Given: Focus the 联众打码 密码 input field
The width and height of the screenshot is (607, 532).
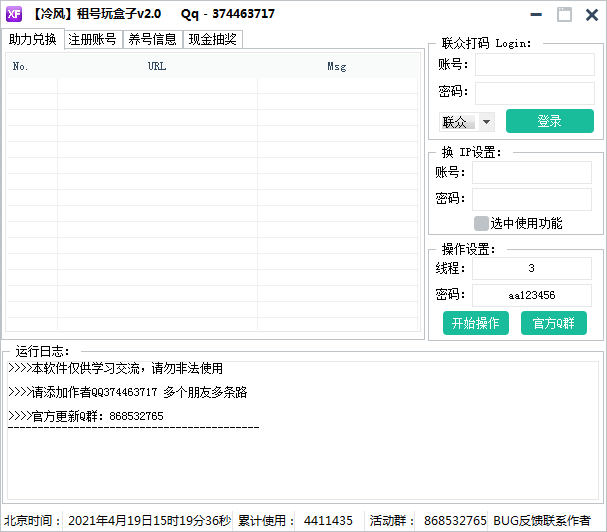Looking at the screenshot, I should (534, 92).
